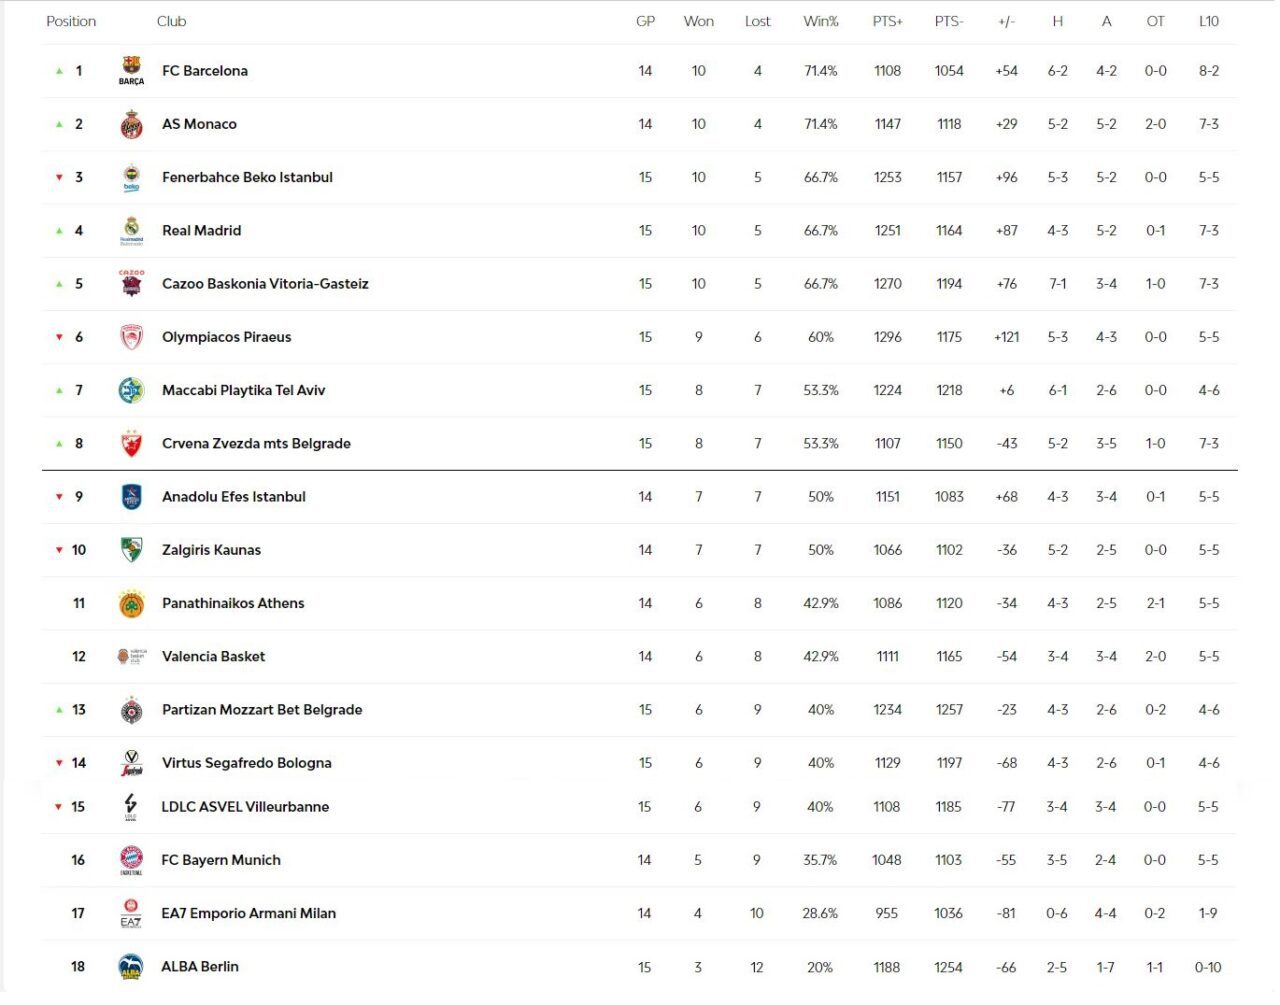The width and height of the screenshot is (1280, 1005).
Task: Click the ALBA Berlin logo
Action: click(x=131, y=967)
